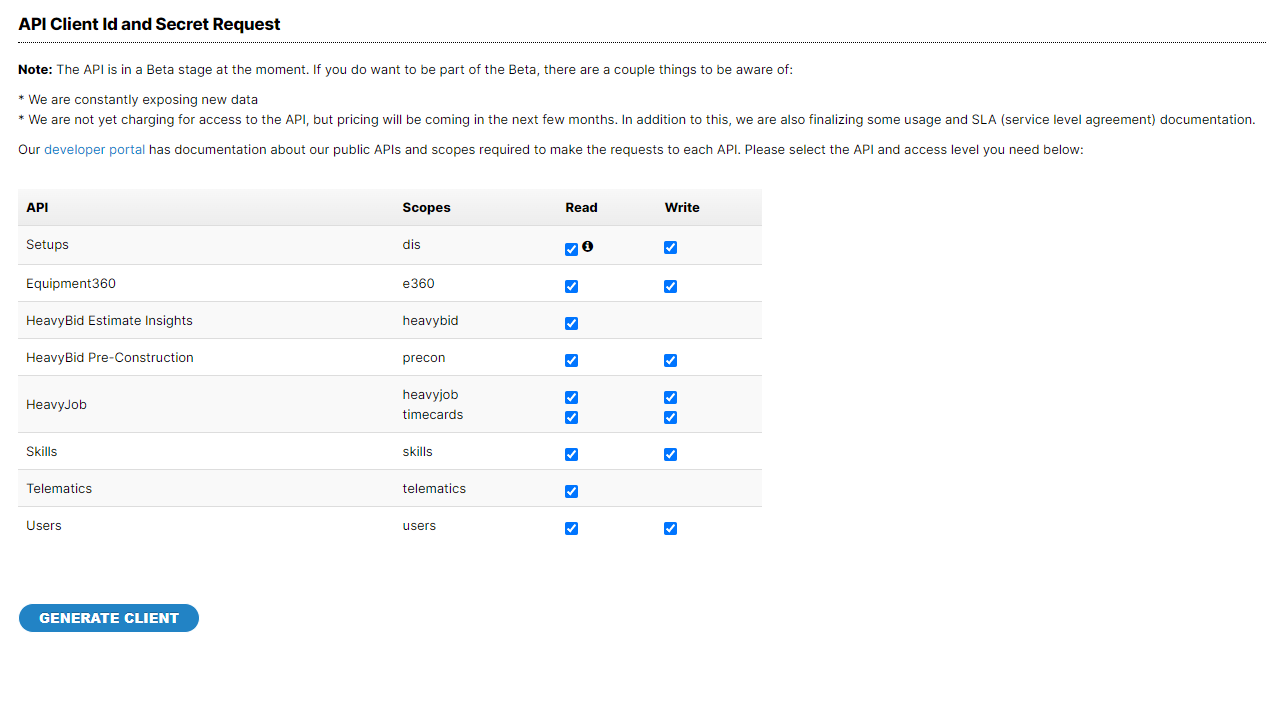This screenshot has width=1267, height=728.
Task: Disable Write access for Setups
Action: point(670,247)
